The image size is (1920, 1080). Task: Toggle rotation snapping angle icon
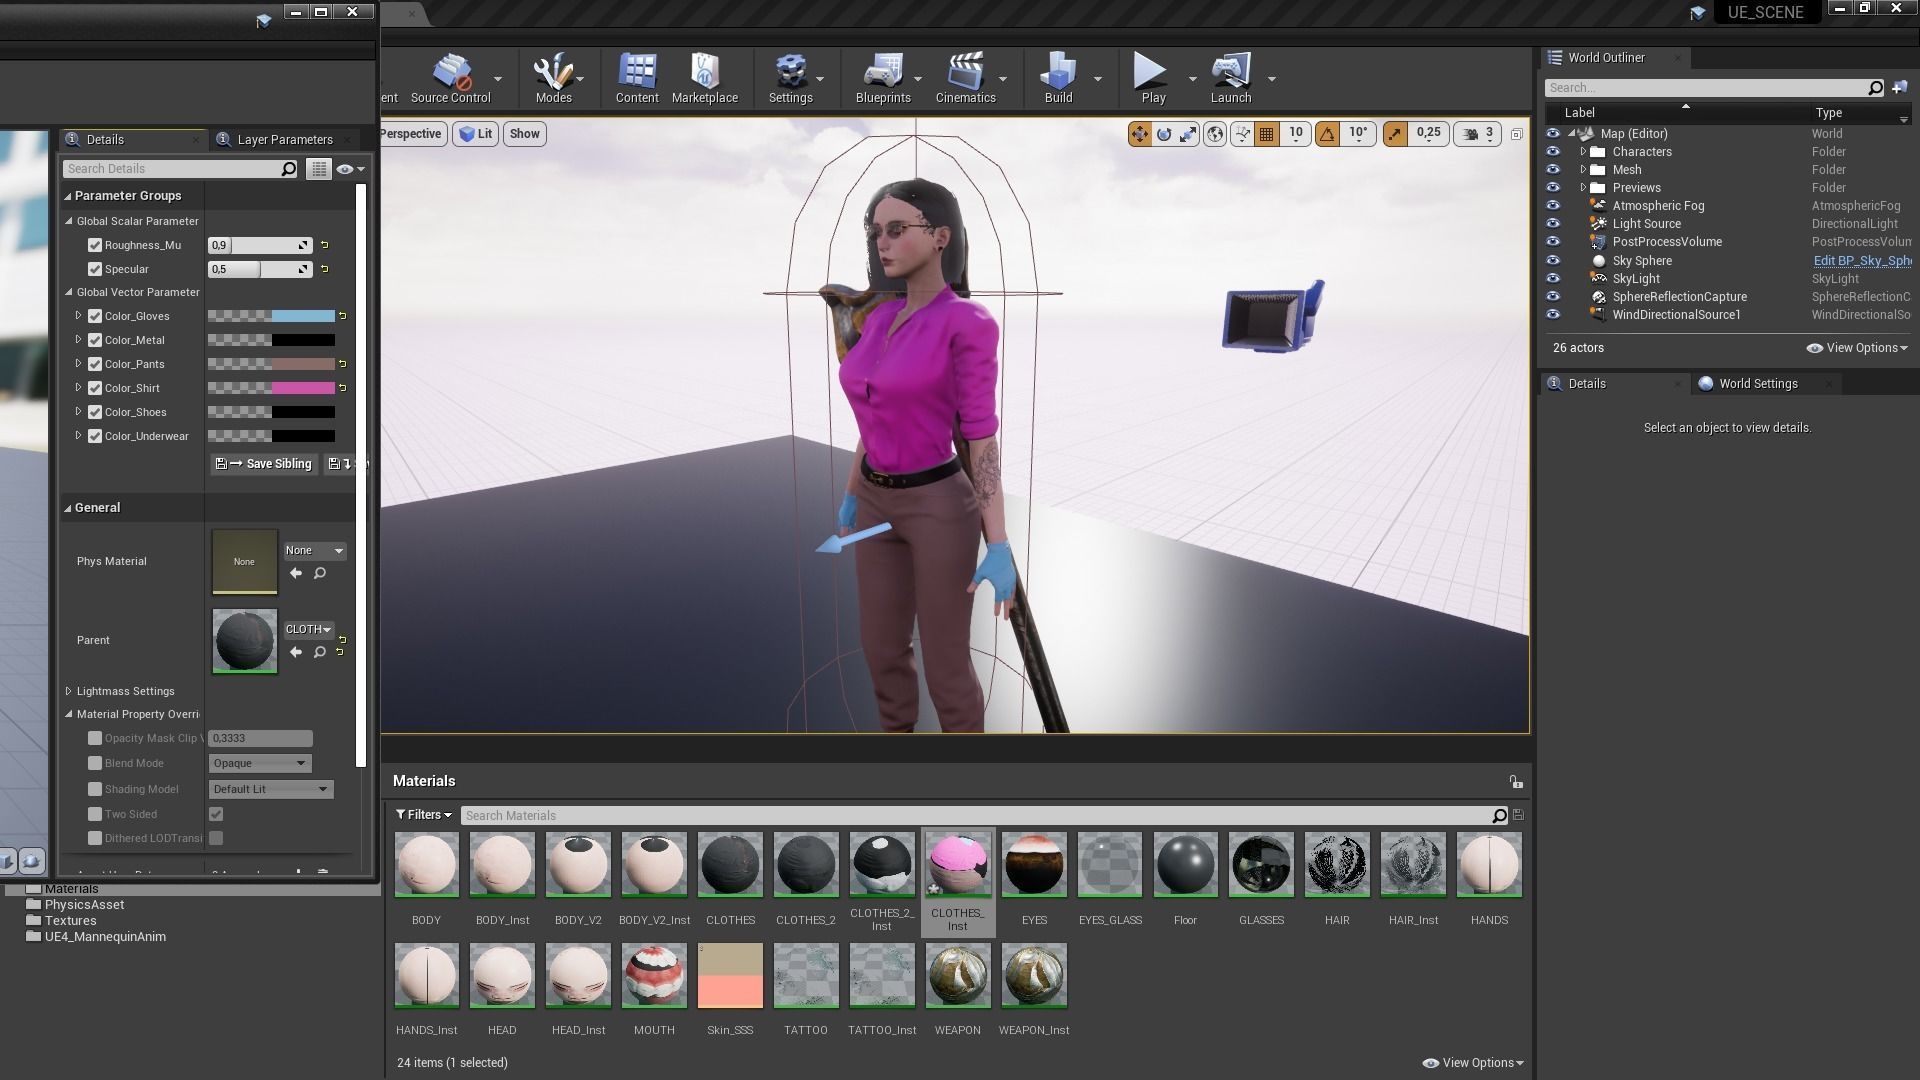tap(1327, 134)
